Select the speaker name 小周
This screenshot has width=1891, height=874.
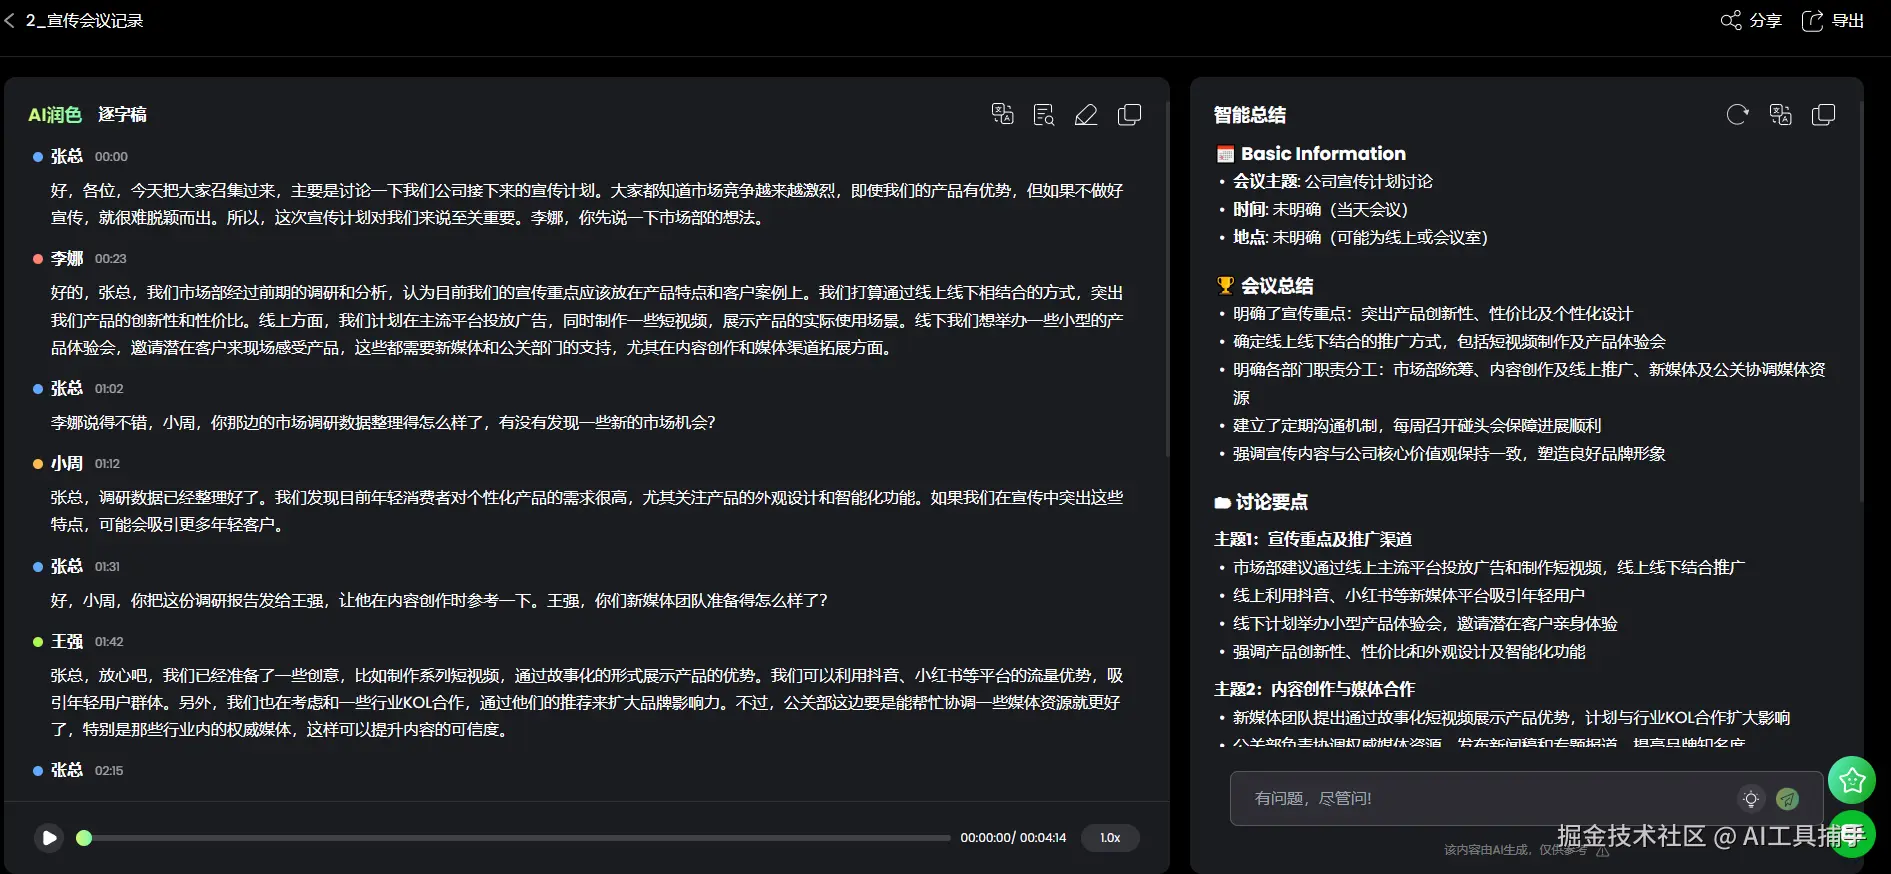pos(67,464)
